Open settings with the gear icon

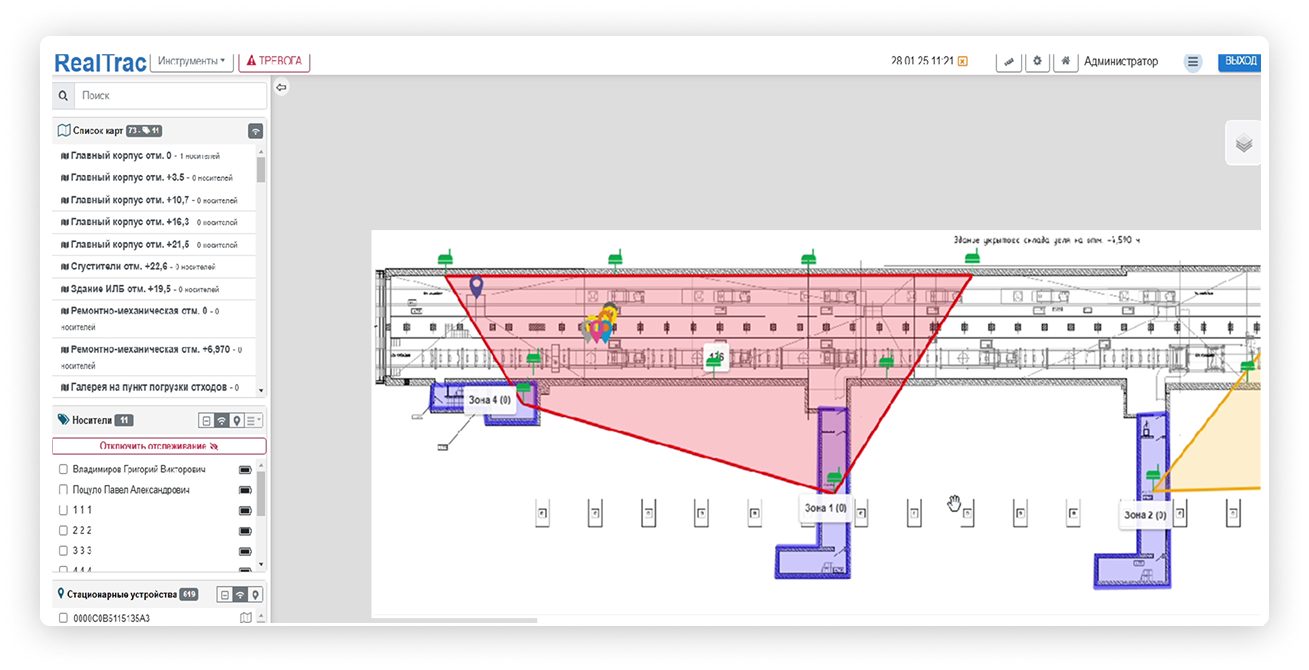point(1037,62)
